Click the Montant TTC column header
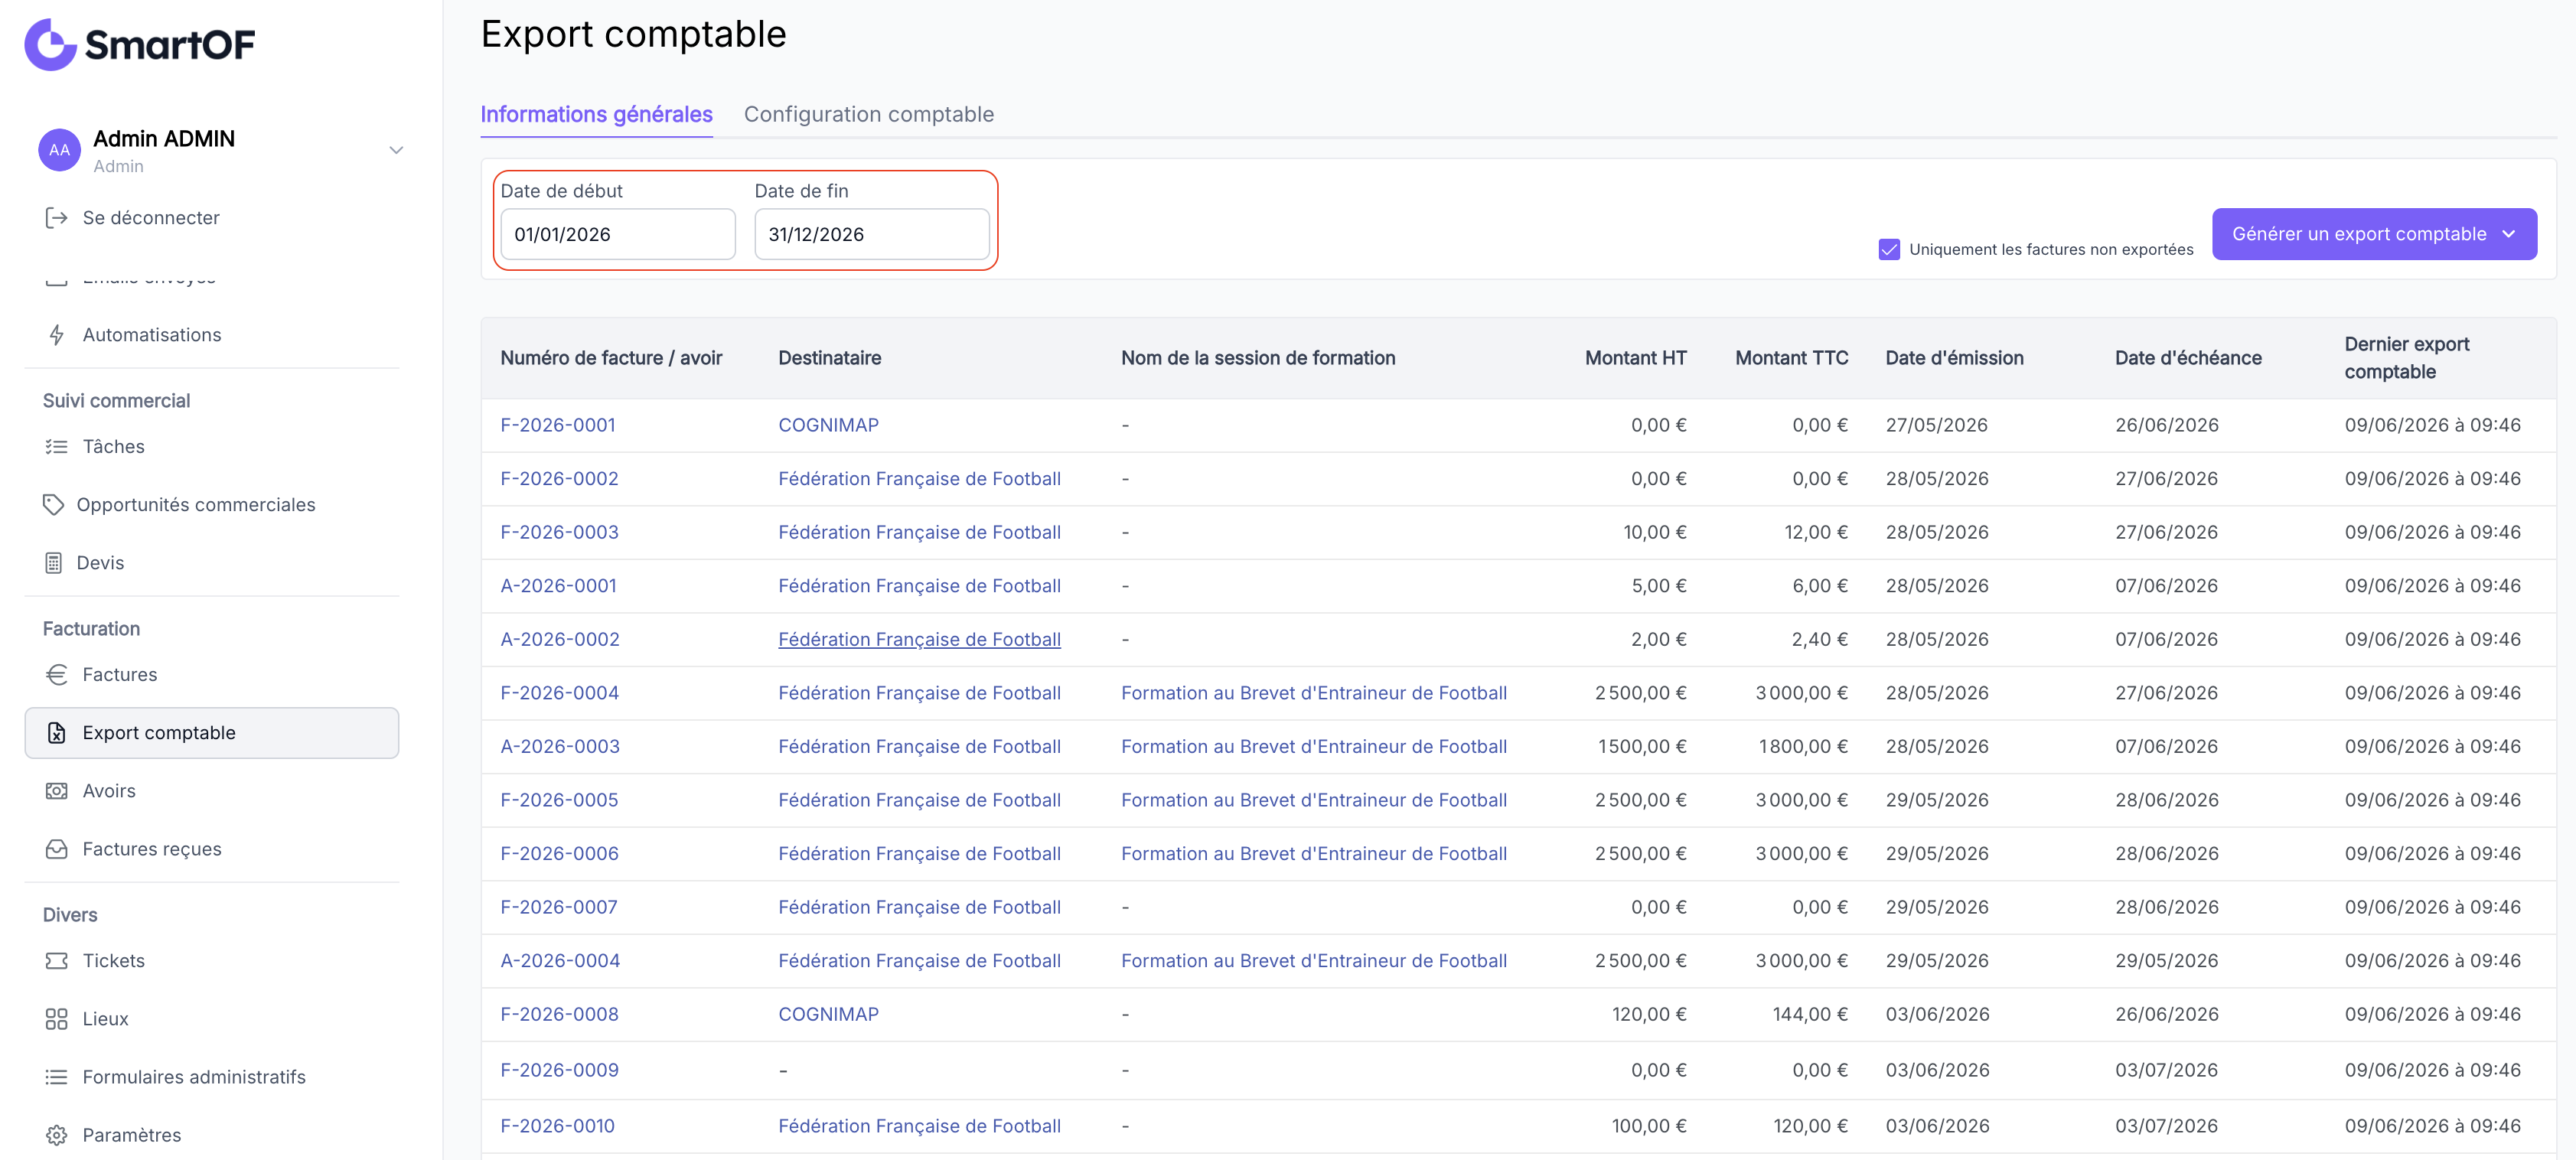 (x=1791, y=358)
